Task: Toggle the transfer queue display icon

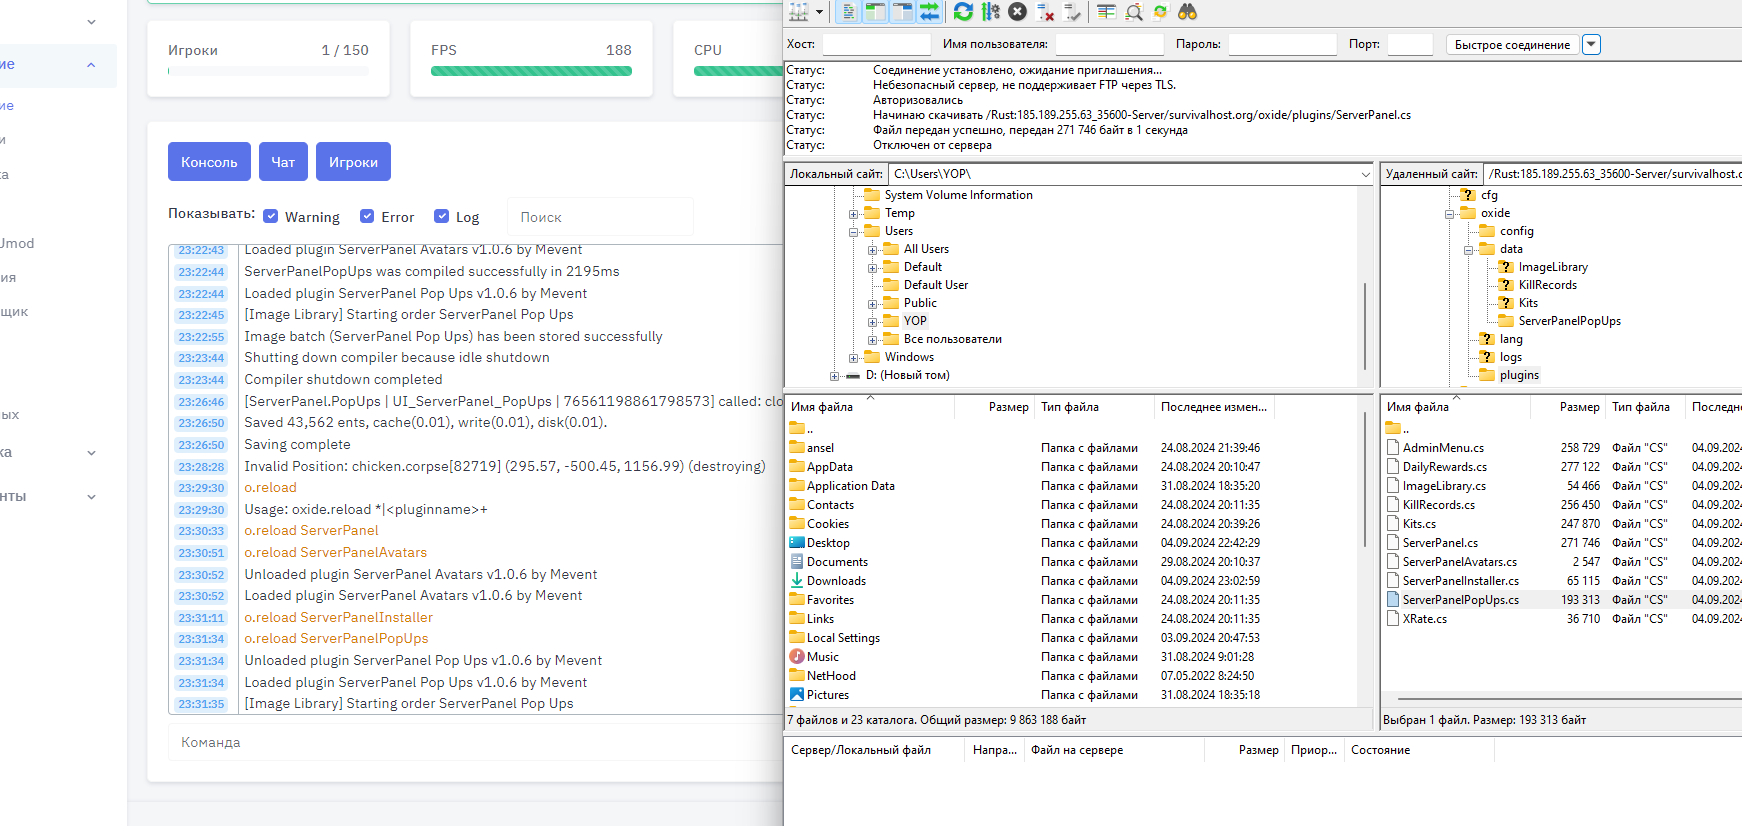Action: point(930,12)
